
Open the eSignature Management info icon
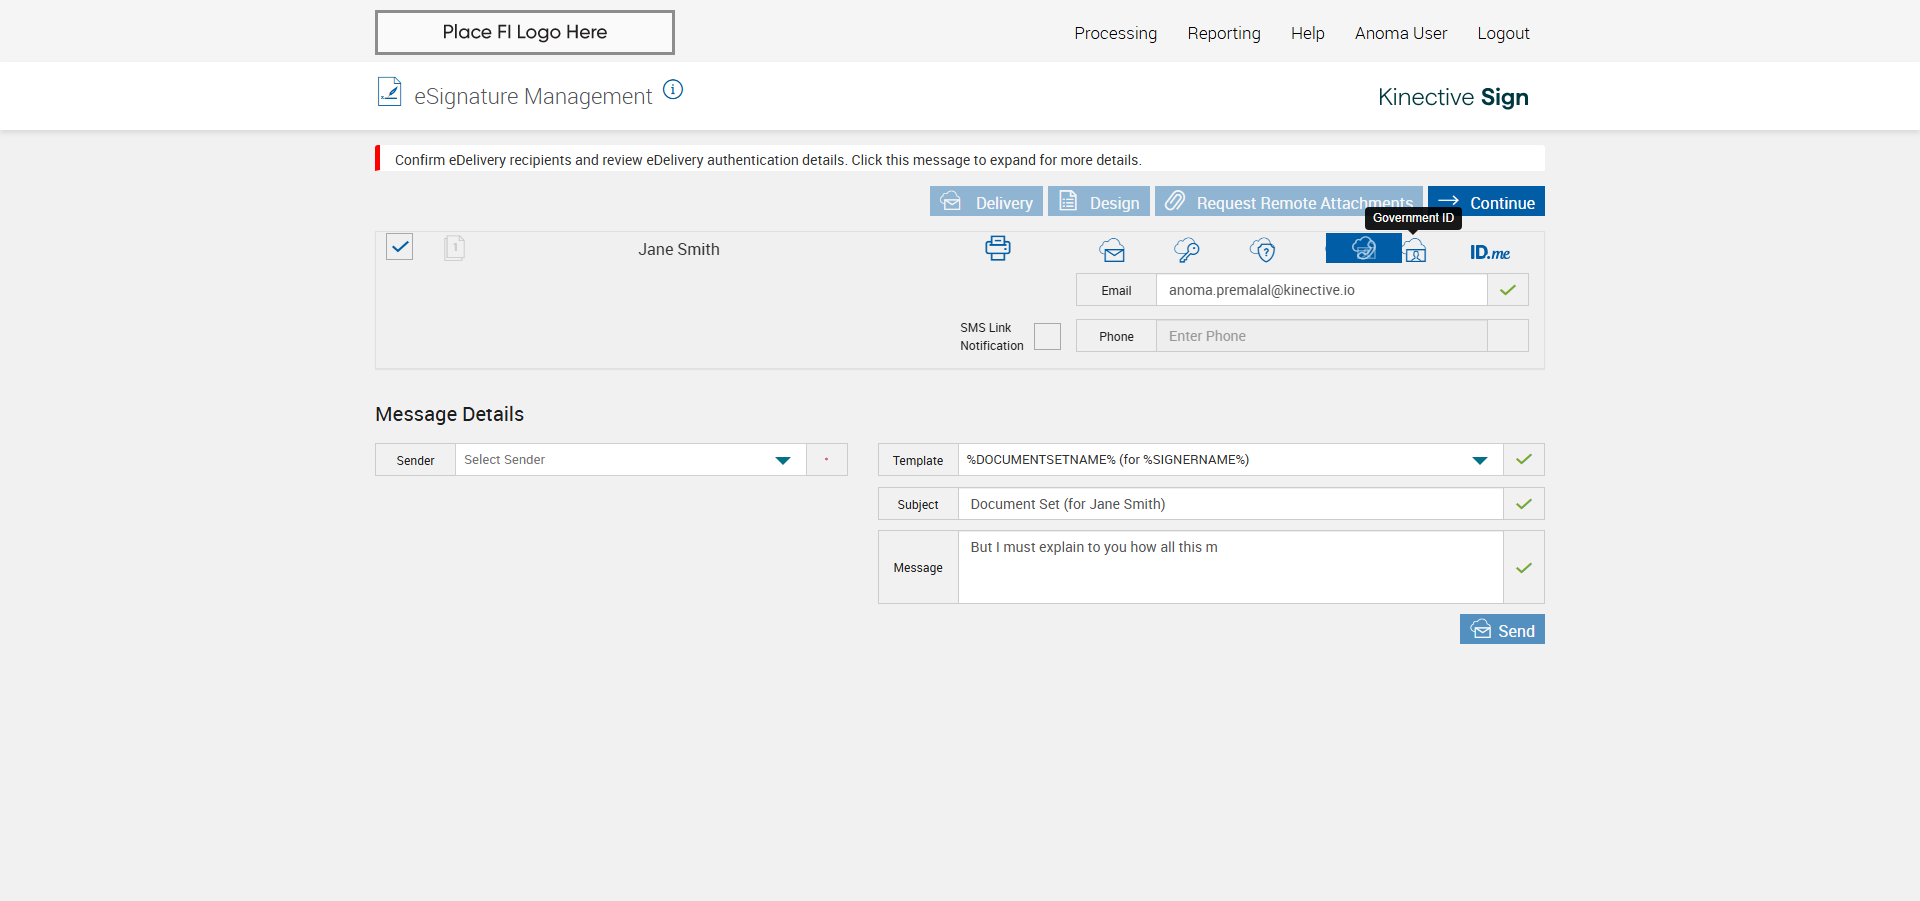673,89
